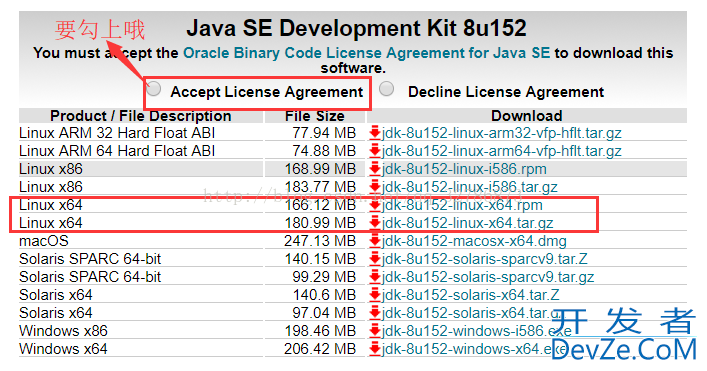Download jdk-8u152-linux-x64.tar.gz

coord(468,223)
